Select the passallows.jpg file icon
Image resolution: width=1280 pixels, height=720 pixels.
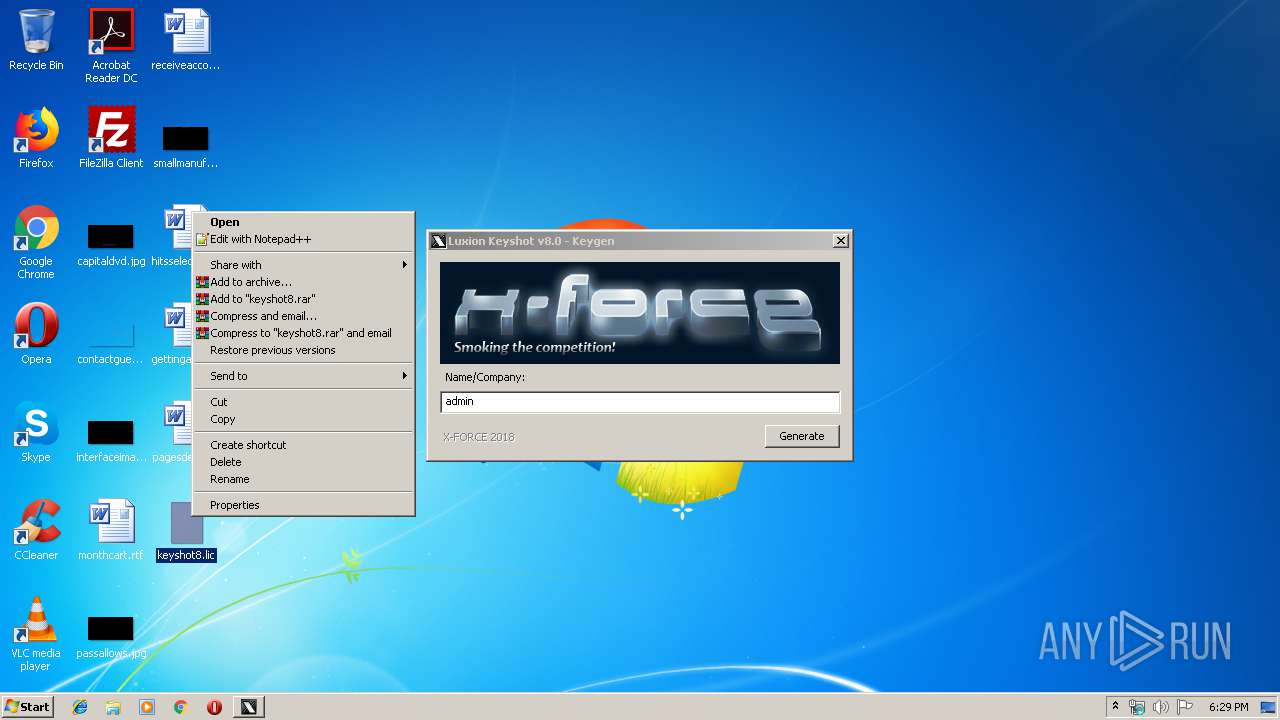111,637
